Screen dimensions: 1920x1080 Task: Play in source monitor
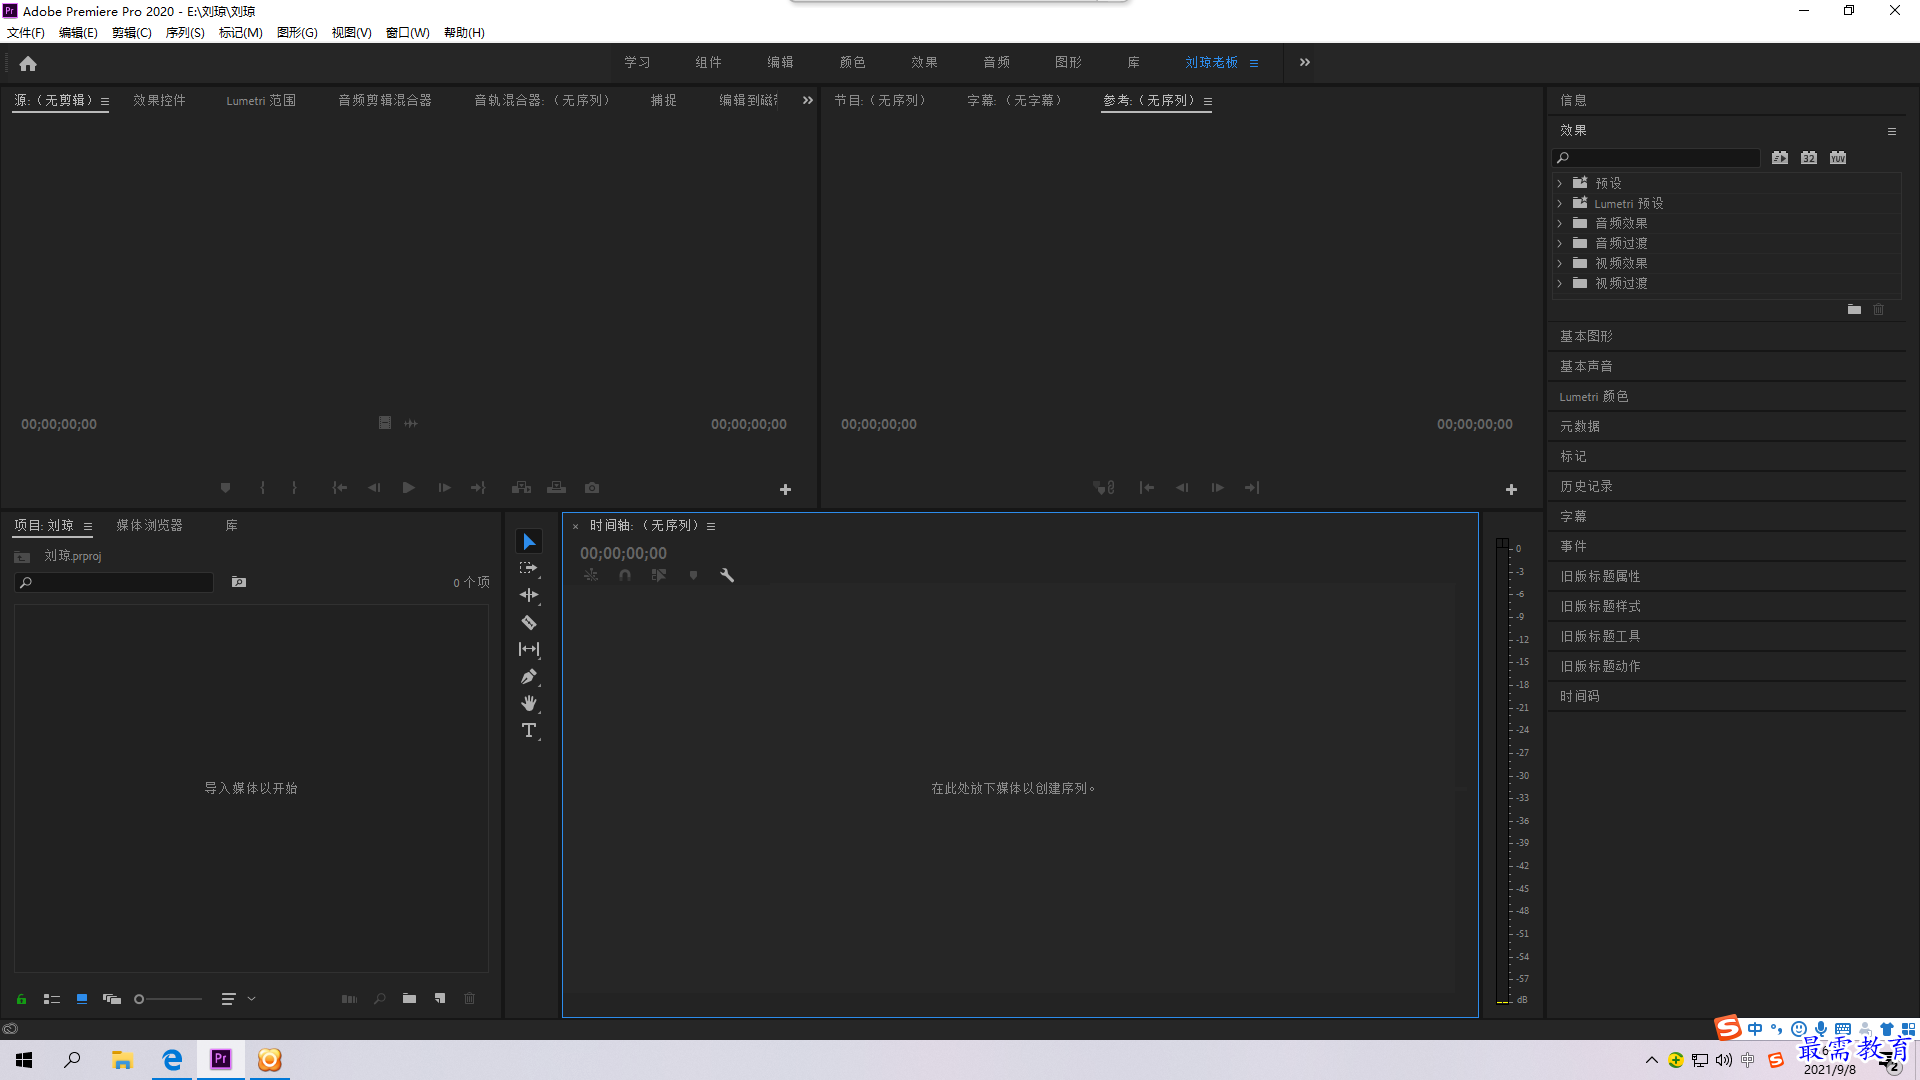click(x=409, y=488)
